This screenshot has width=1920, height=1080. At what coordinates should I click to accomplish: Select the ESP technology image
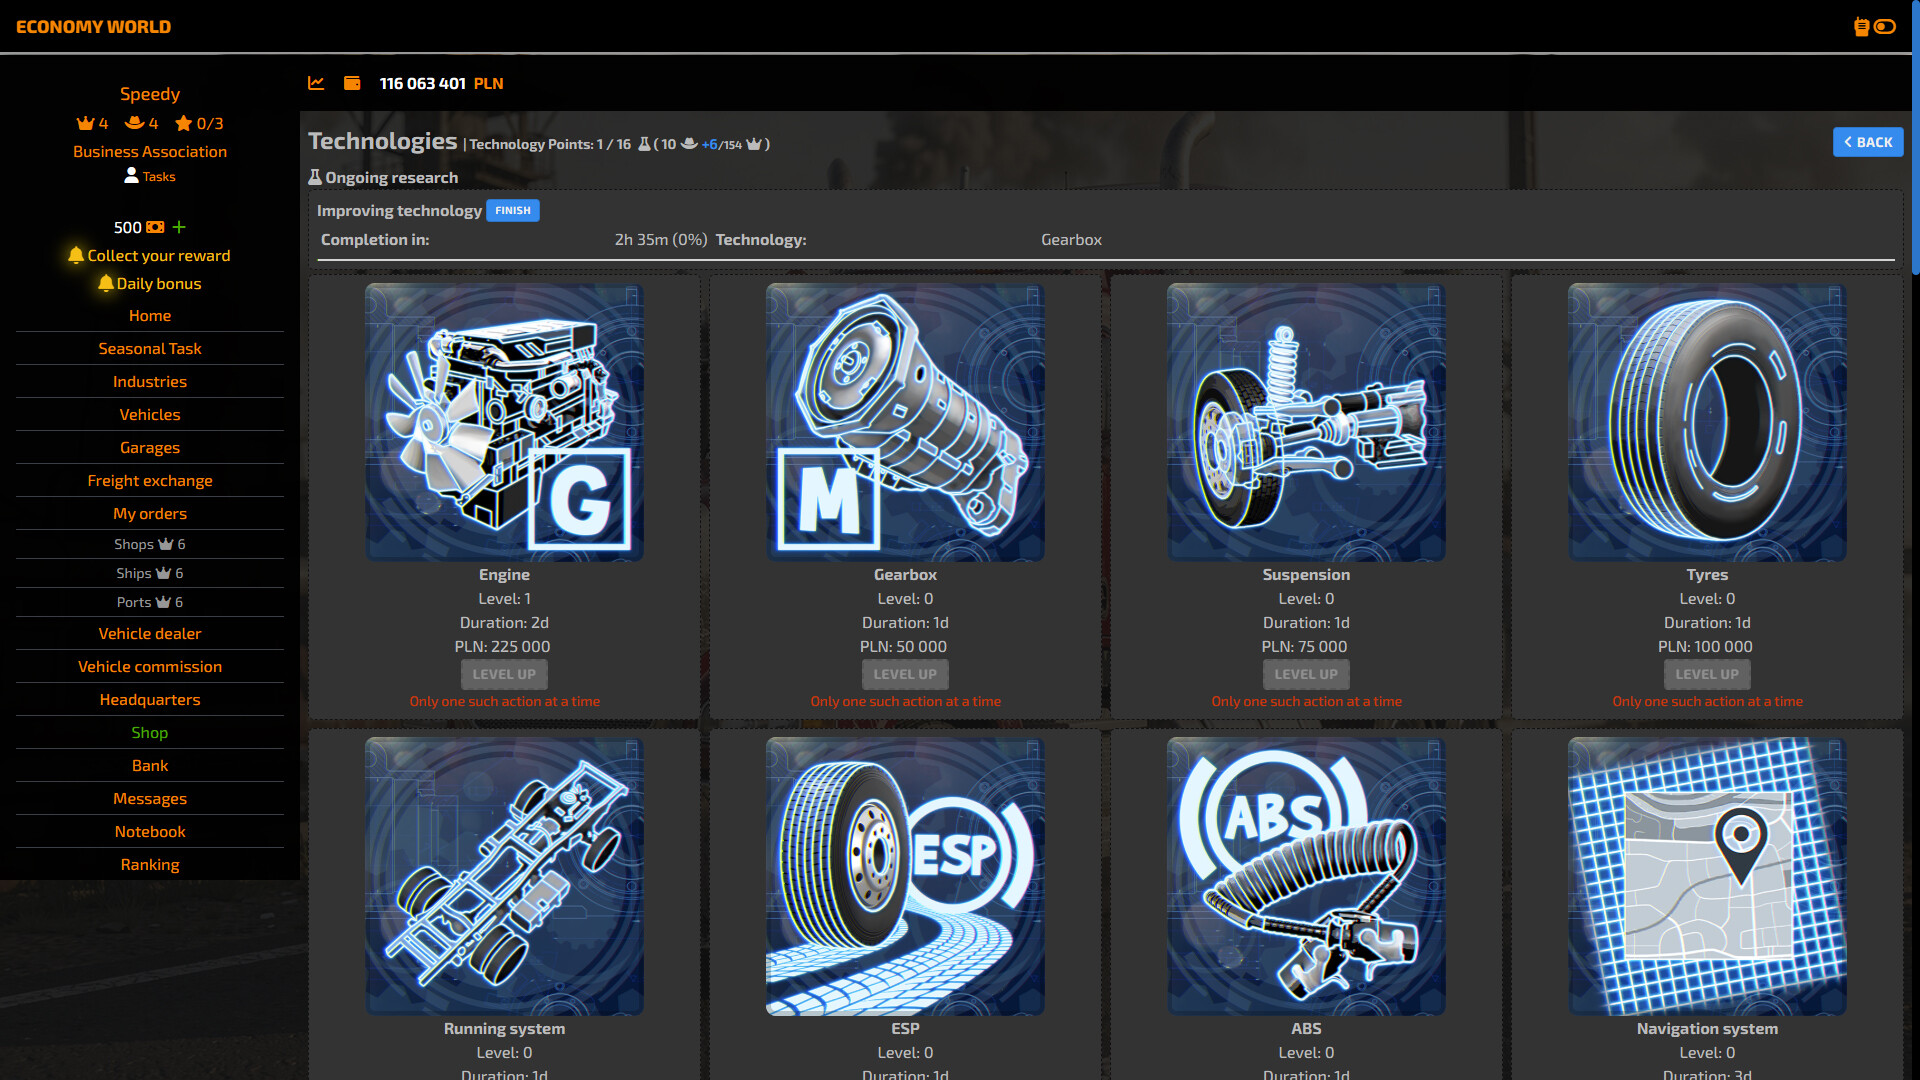point(905,876)
